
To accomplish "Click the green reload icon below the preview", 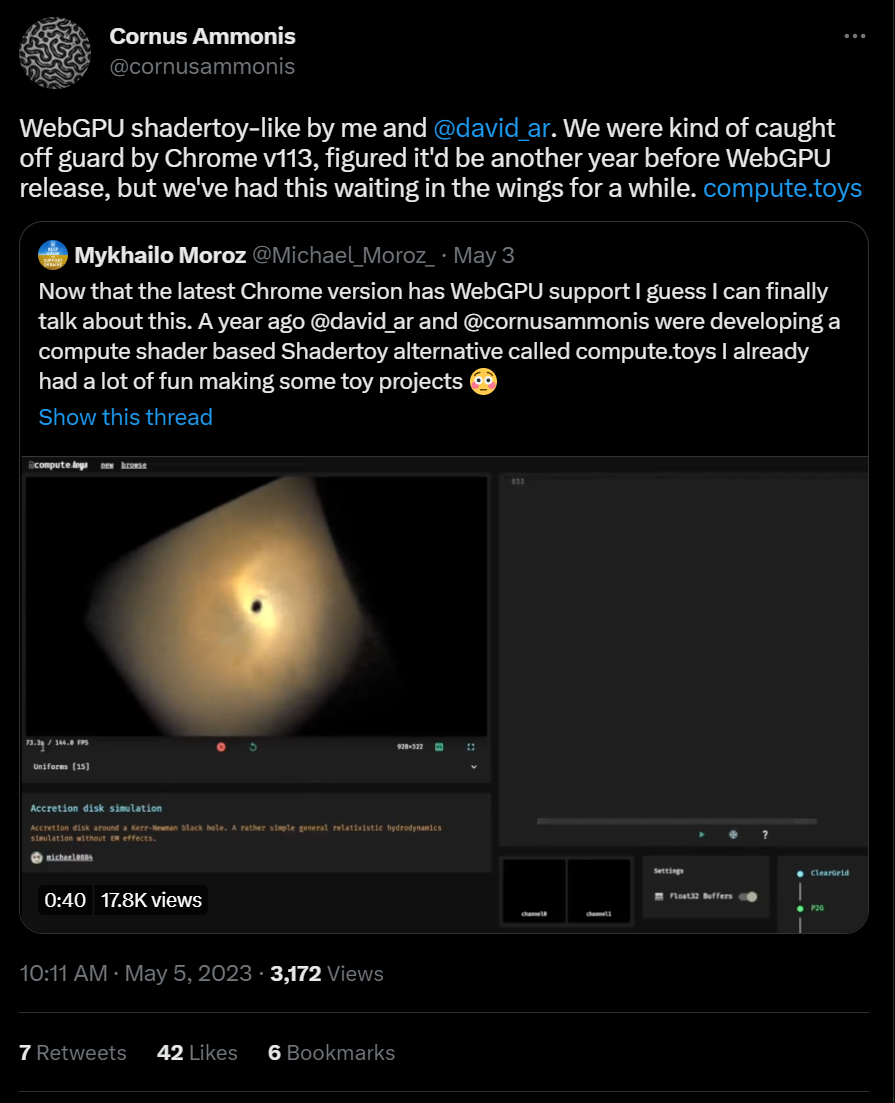I will [x=253, y=747].
